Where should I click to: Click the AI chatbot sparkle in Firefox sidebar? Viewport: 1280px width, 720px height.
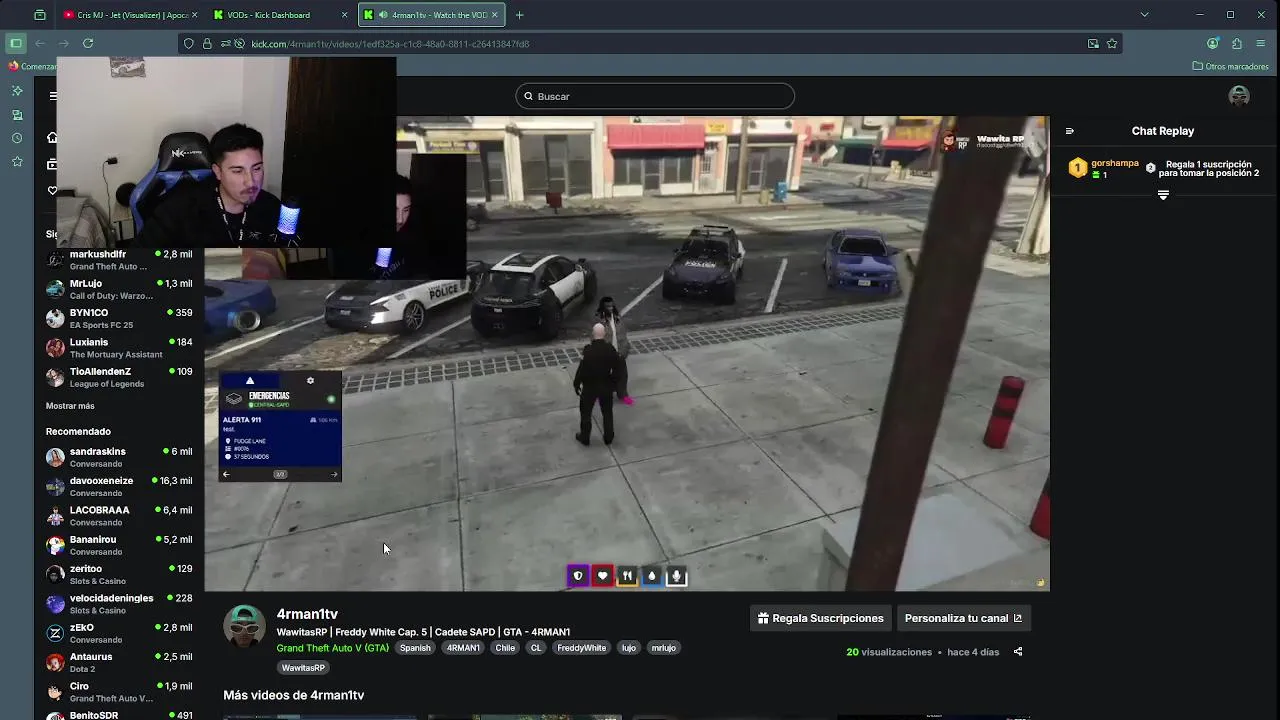[x=17, y=91]
